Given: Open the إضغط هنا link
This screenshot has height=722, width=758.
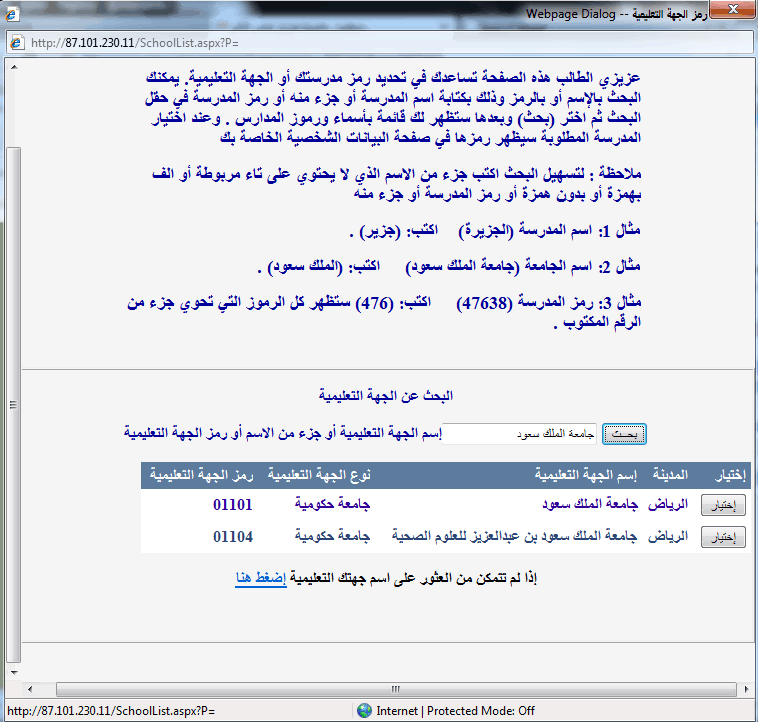Looking at the screenshot, I should (x=261, y=578).
